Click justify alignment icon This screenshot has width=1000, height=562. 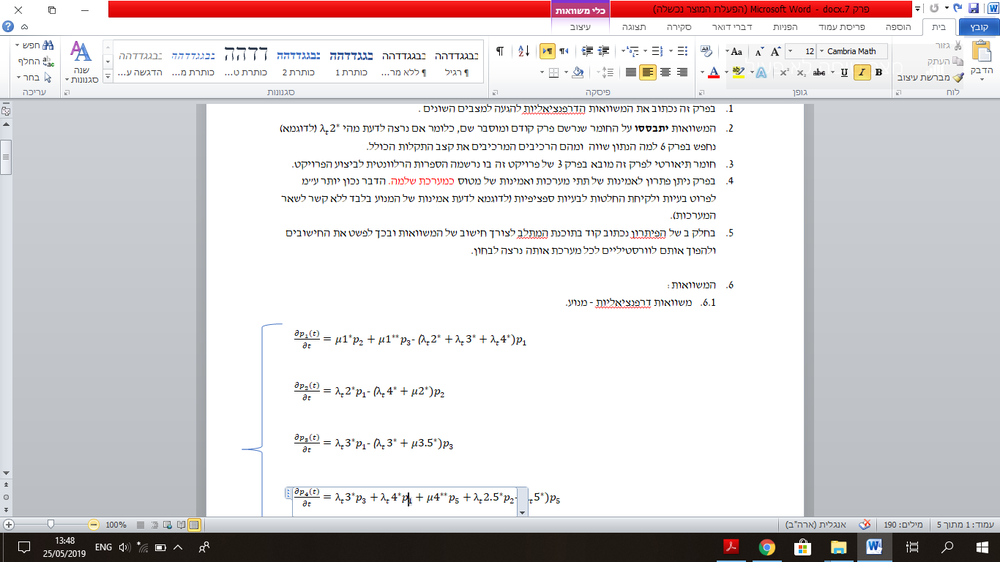point(631,72)
